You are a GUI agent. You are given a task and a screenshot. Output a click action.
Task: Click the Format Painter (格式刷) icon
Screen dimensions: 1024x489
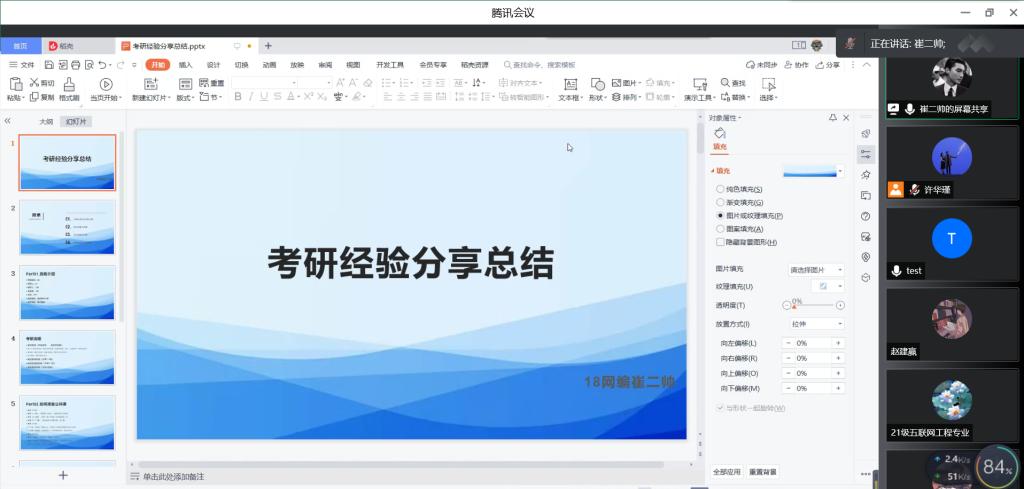pyautogui.click(x=69, y=85)
